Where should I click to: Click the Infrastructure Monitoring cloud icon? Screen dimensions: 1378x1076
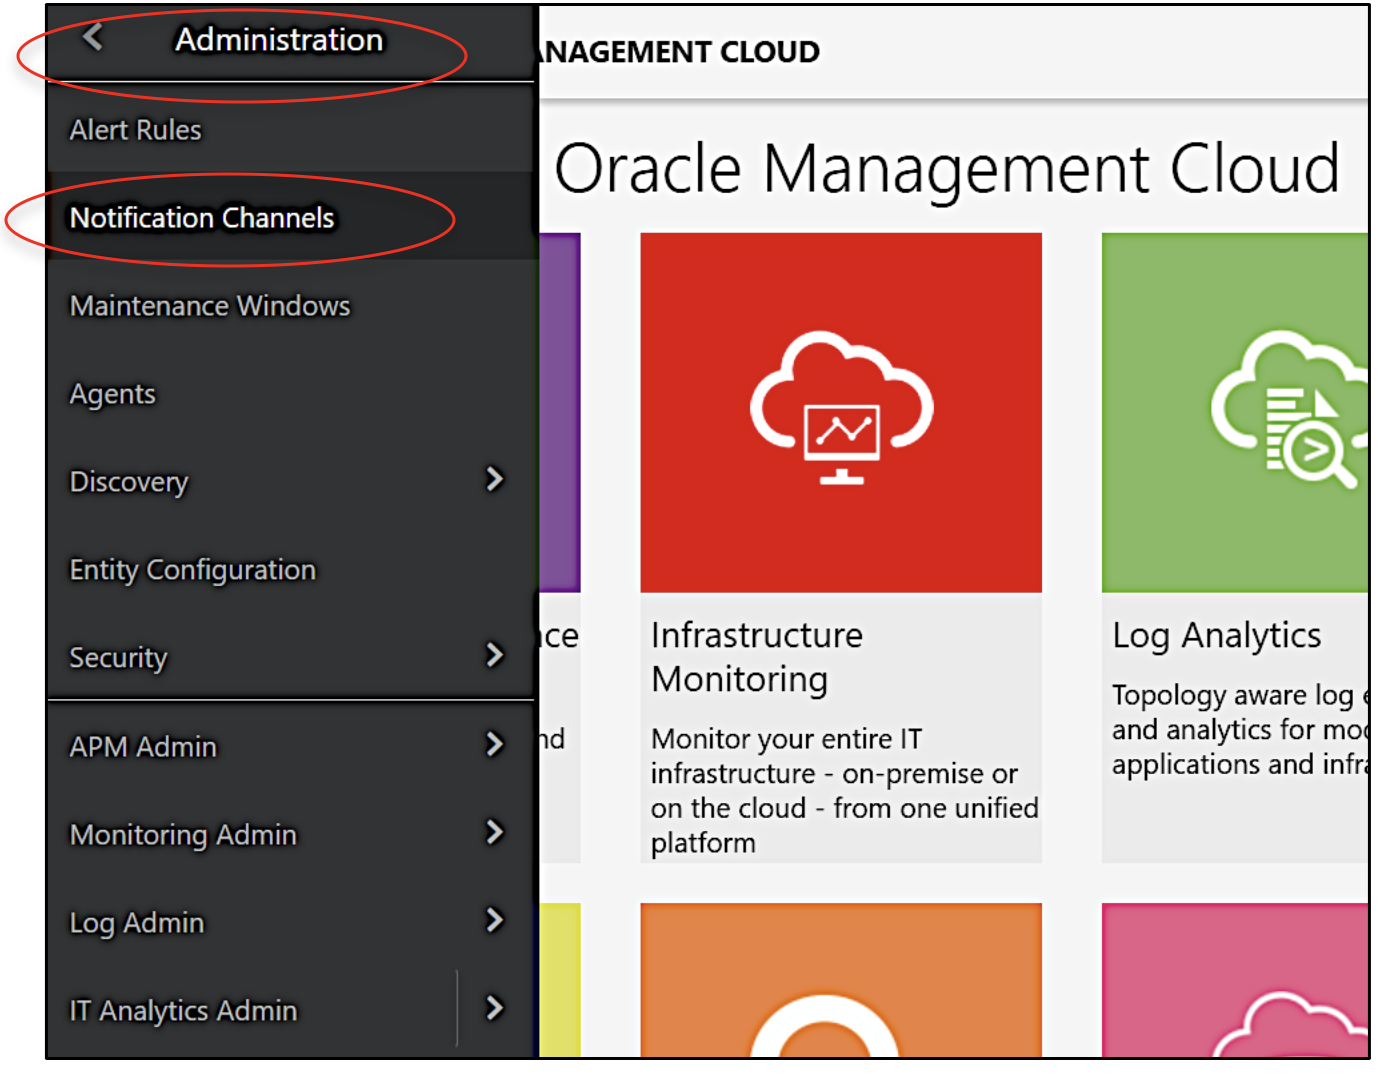(840, 410)
